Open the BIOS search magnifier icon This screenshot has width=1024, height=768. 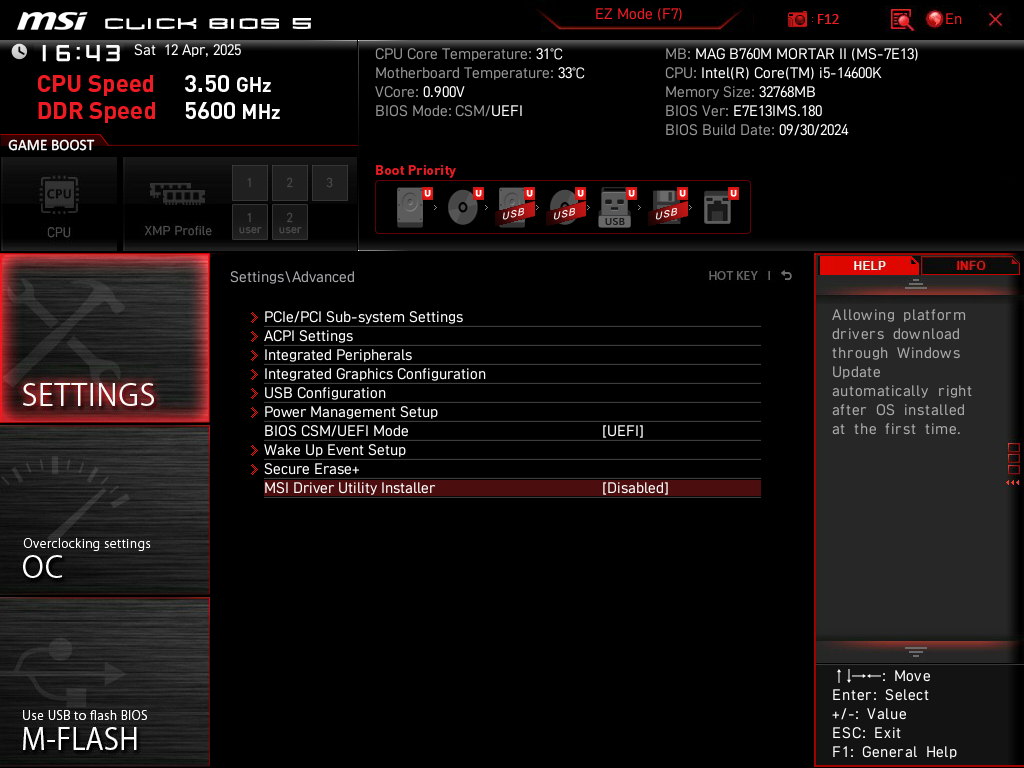point(901,20)
